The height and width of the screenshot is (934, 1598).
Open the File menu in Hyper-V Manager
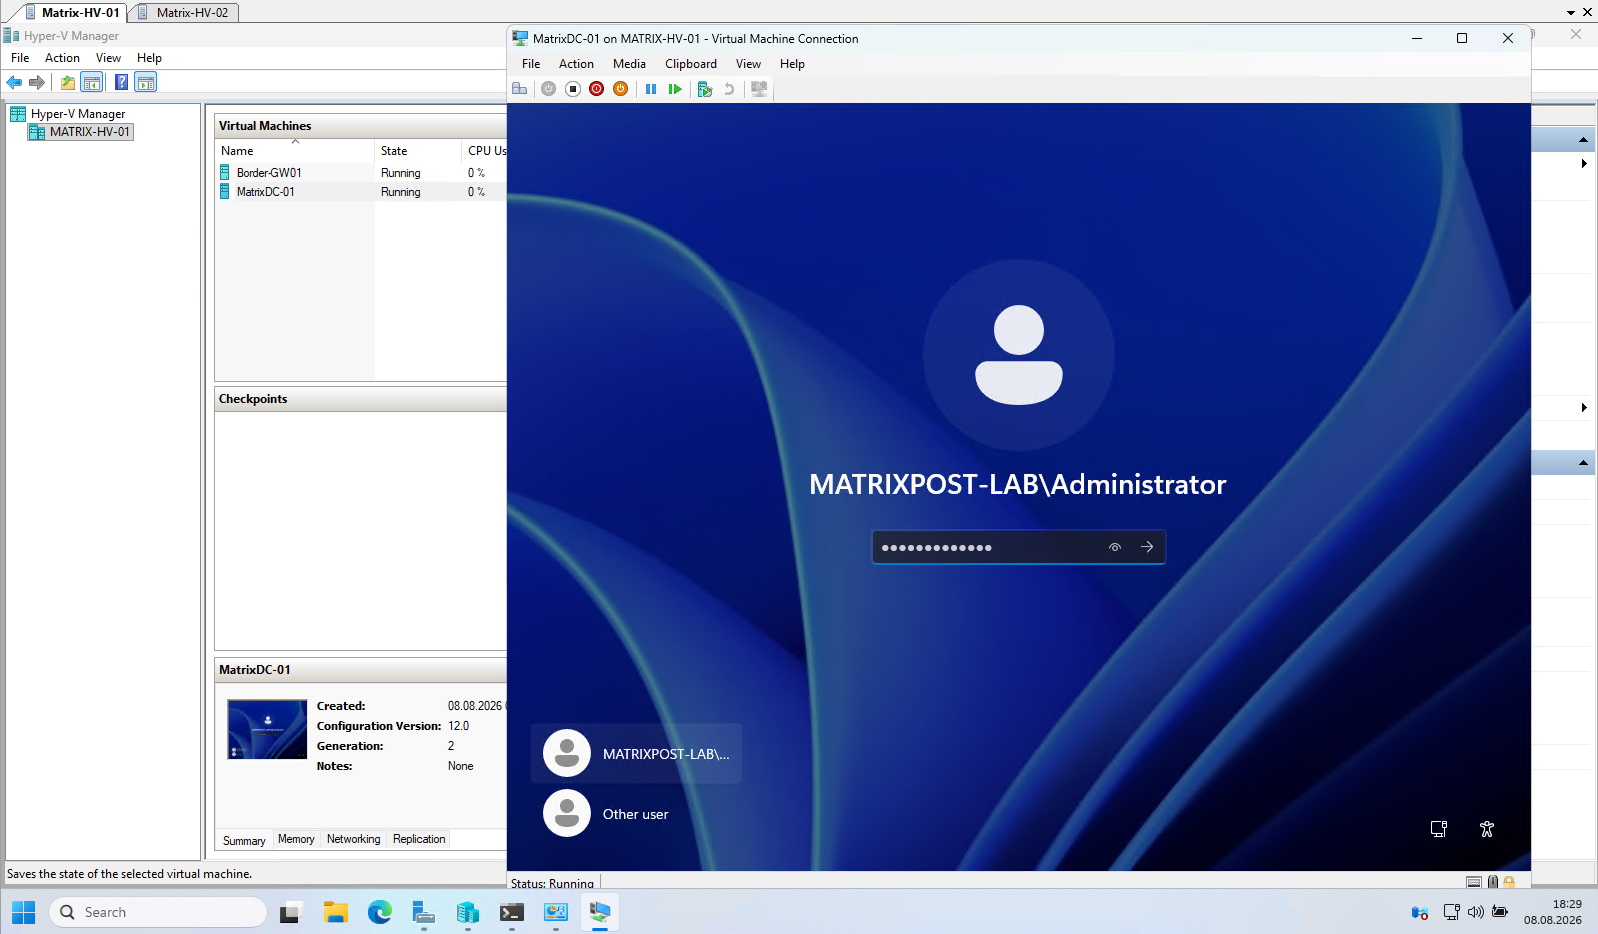(20, 58)
